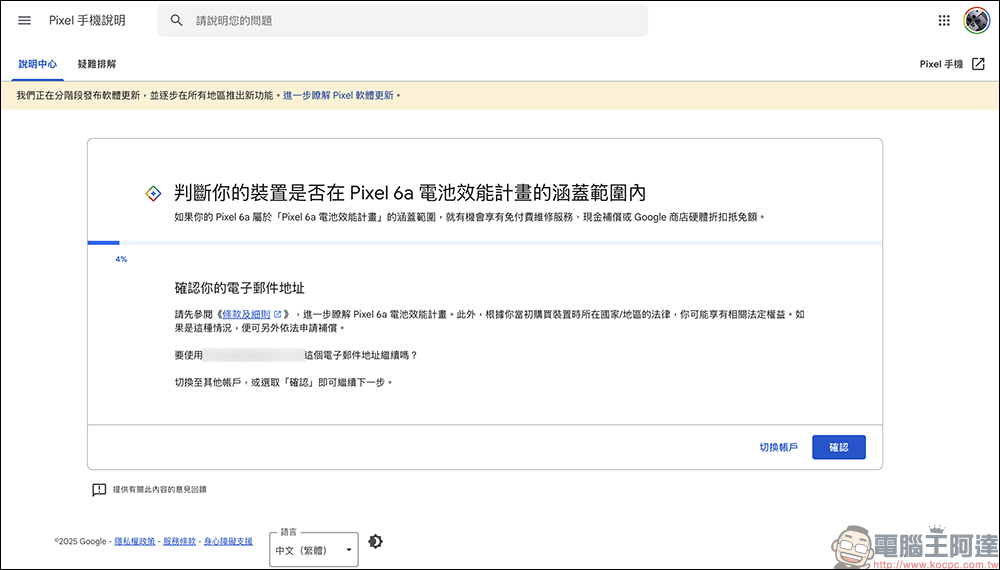This screenshot has height=570, width=1000.
Task: Open the 條款及細則 link
Action: pyautogui.click(x=246, y=314)
